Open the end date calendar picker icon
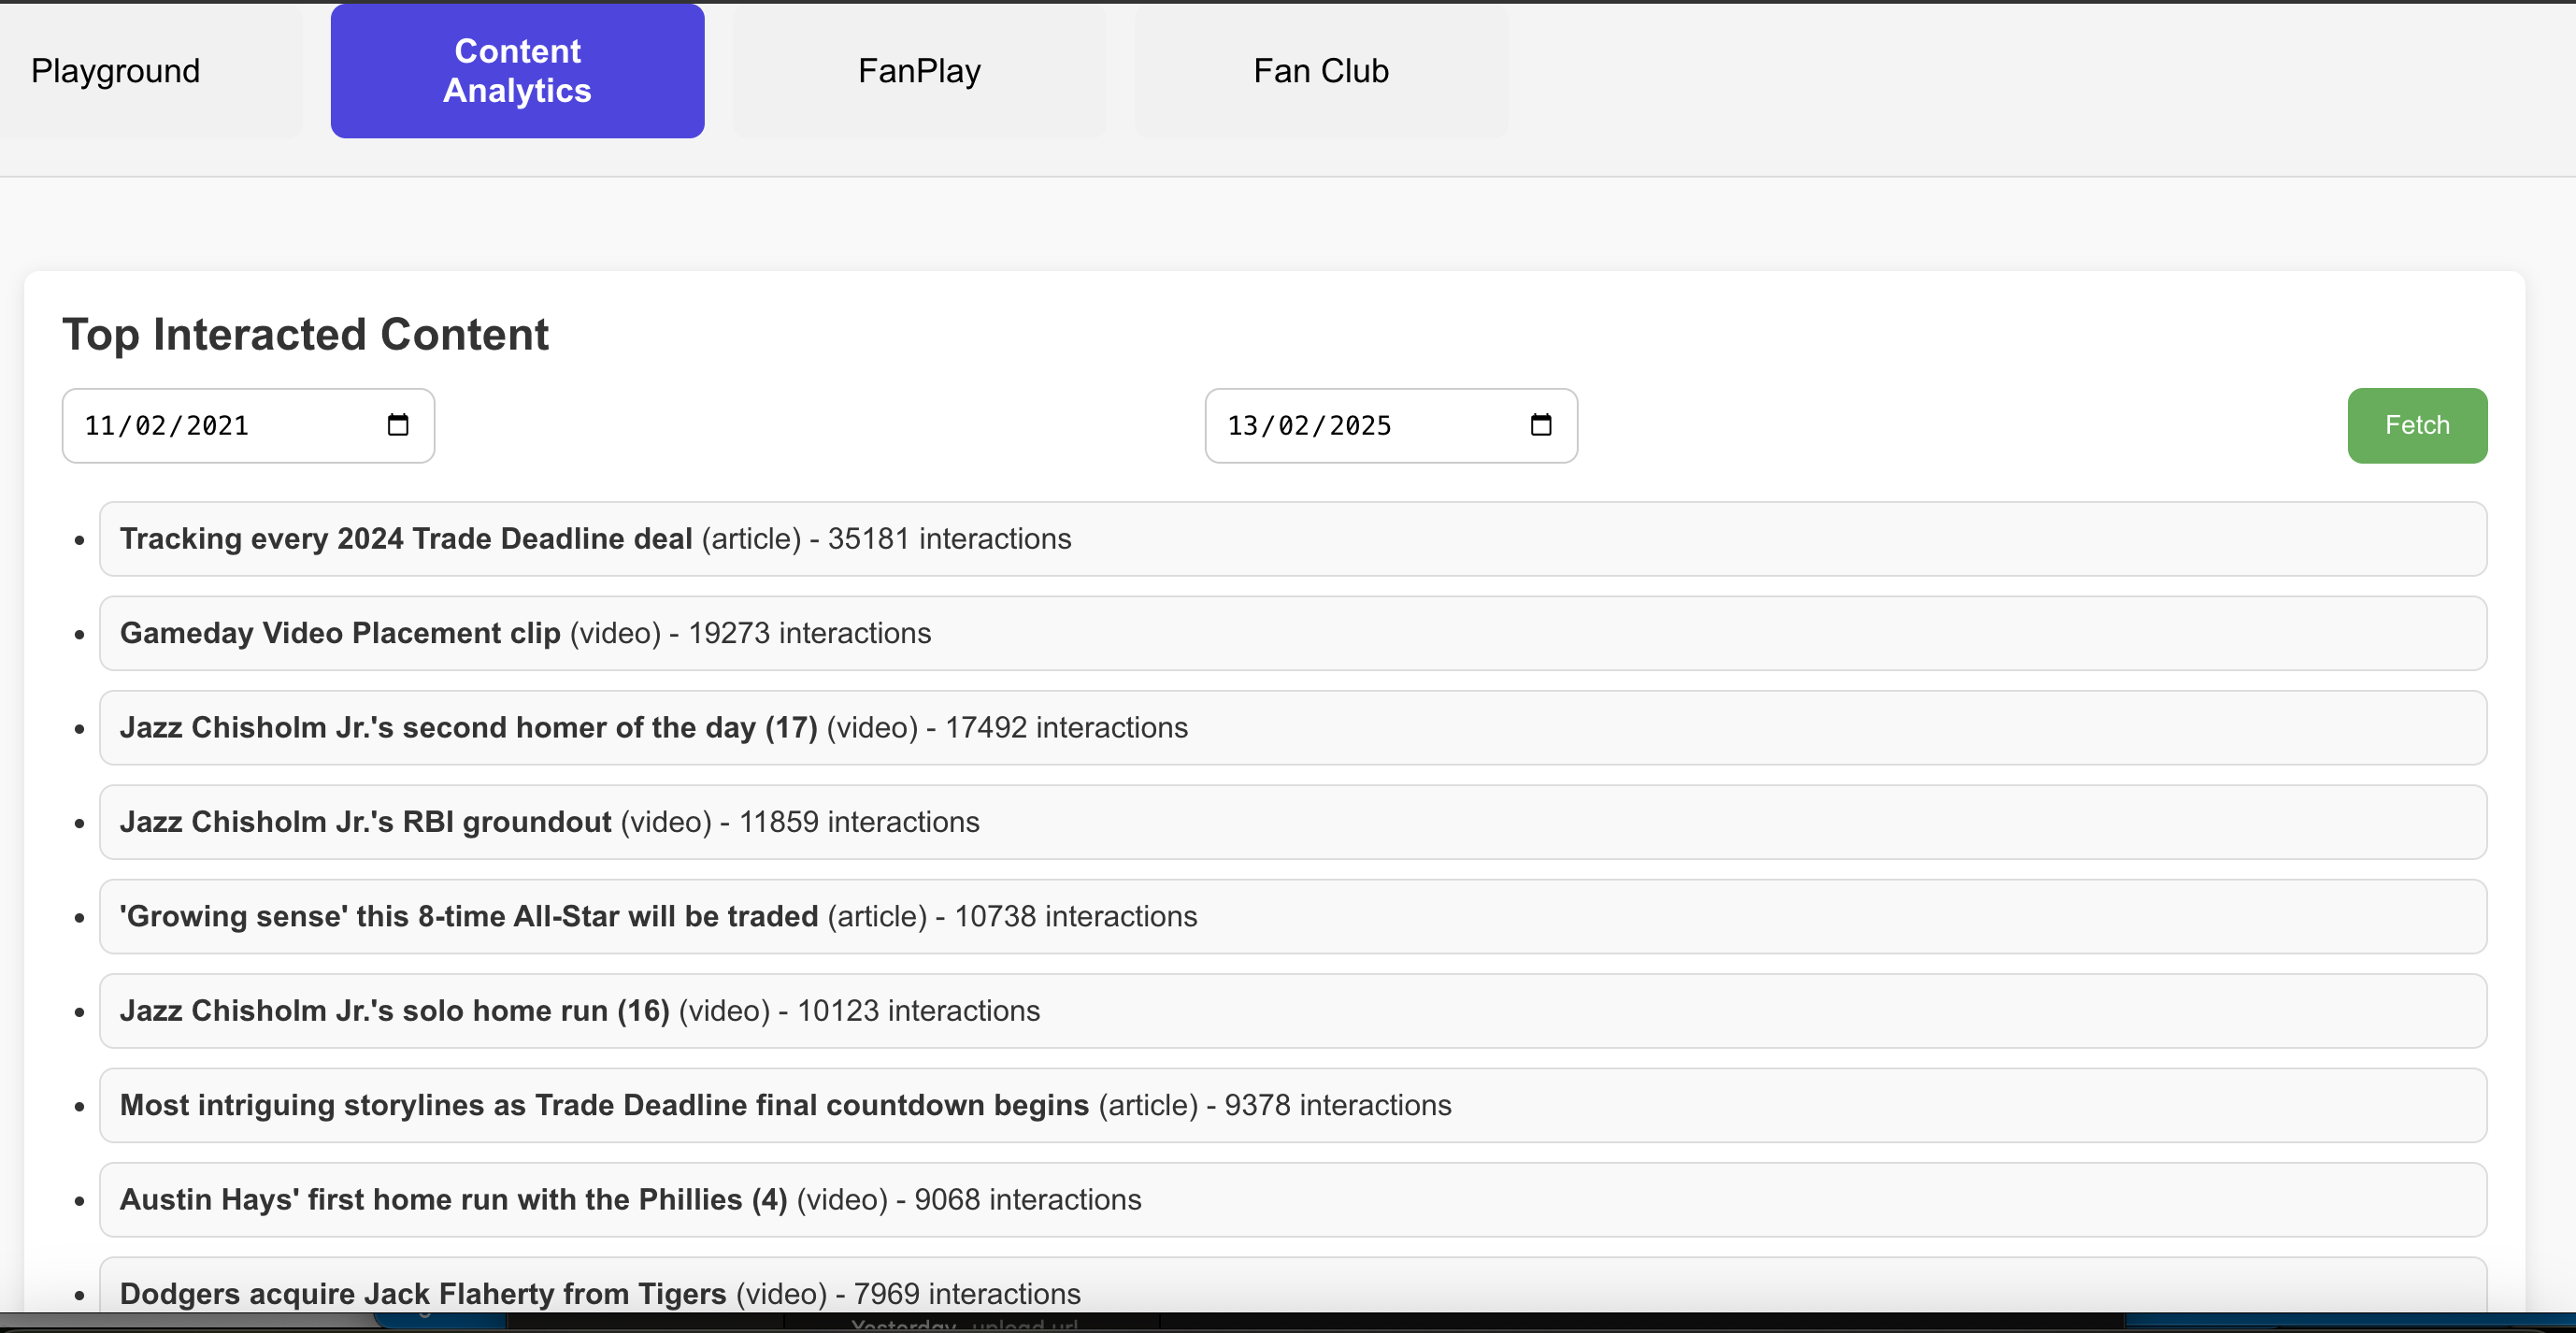2576x1333 pixels. [x=1541, y=425]
